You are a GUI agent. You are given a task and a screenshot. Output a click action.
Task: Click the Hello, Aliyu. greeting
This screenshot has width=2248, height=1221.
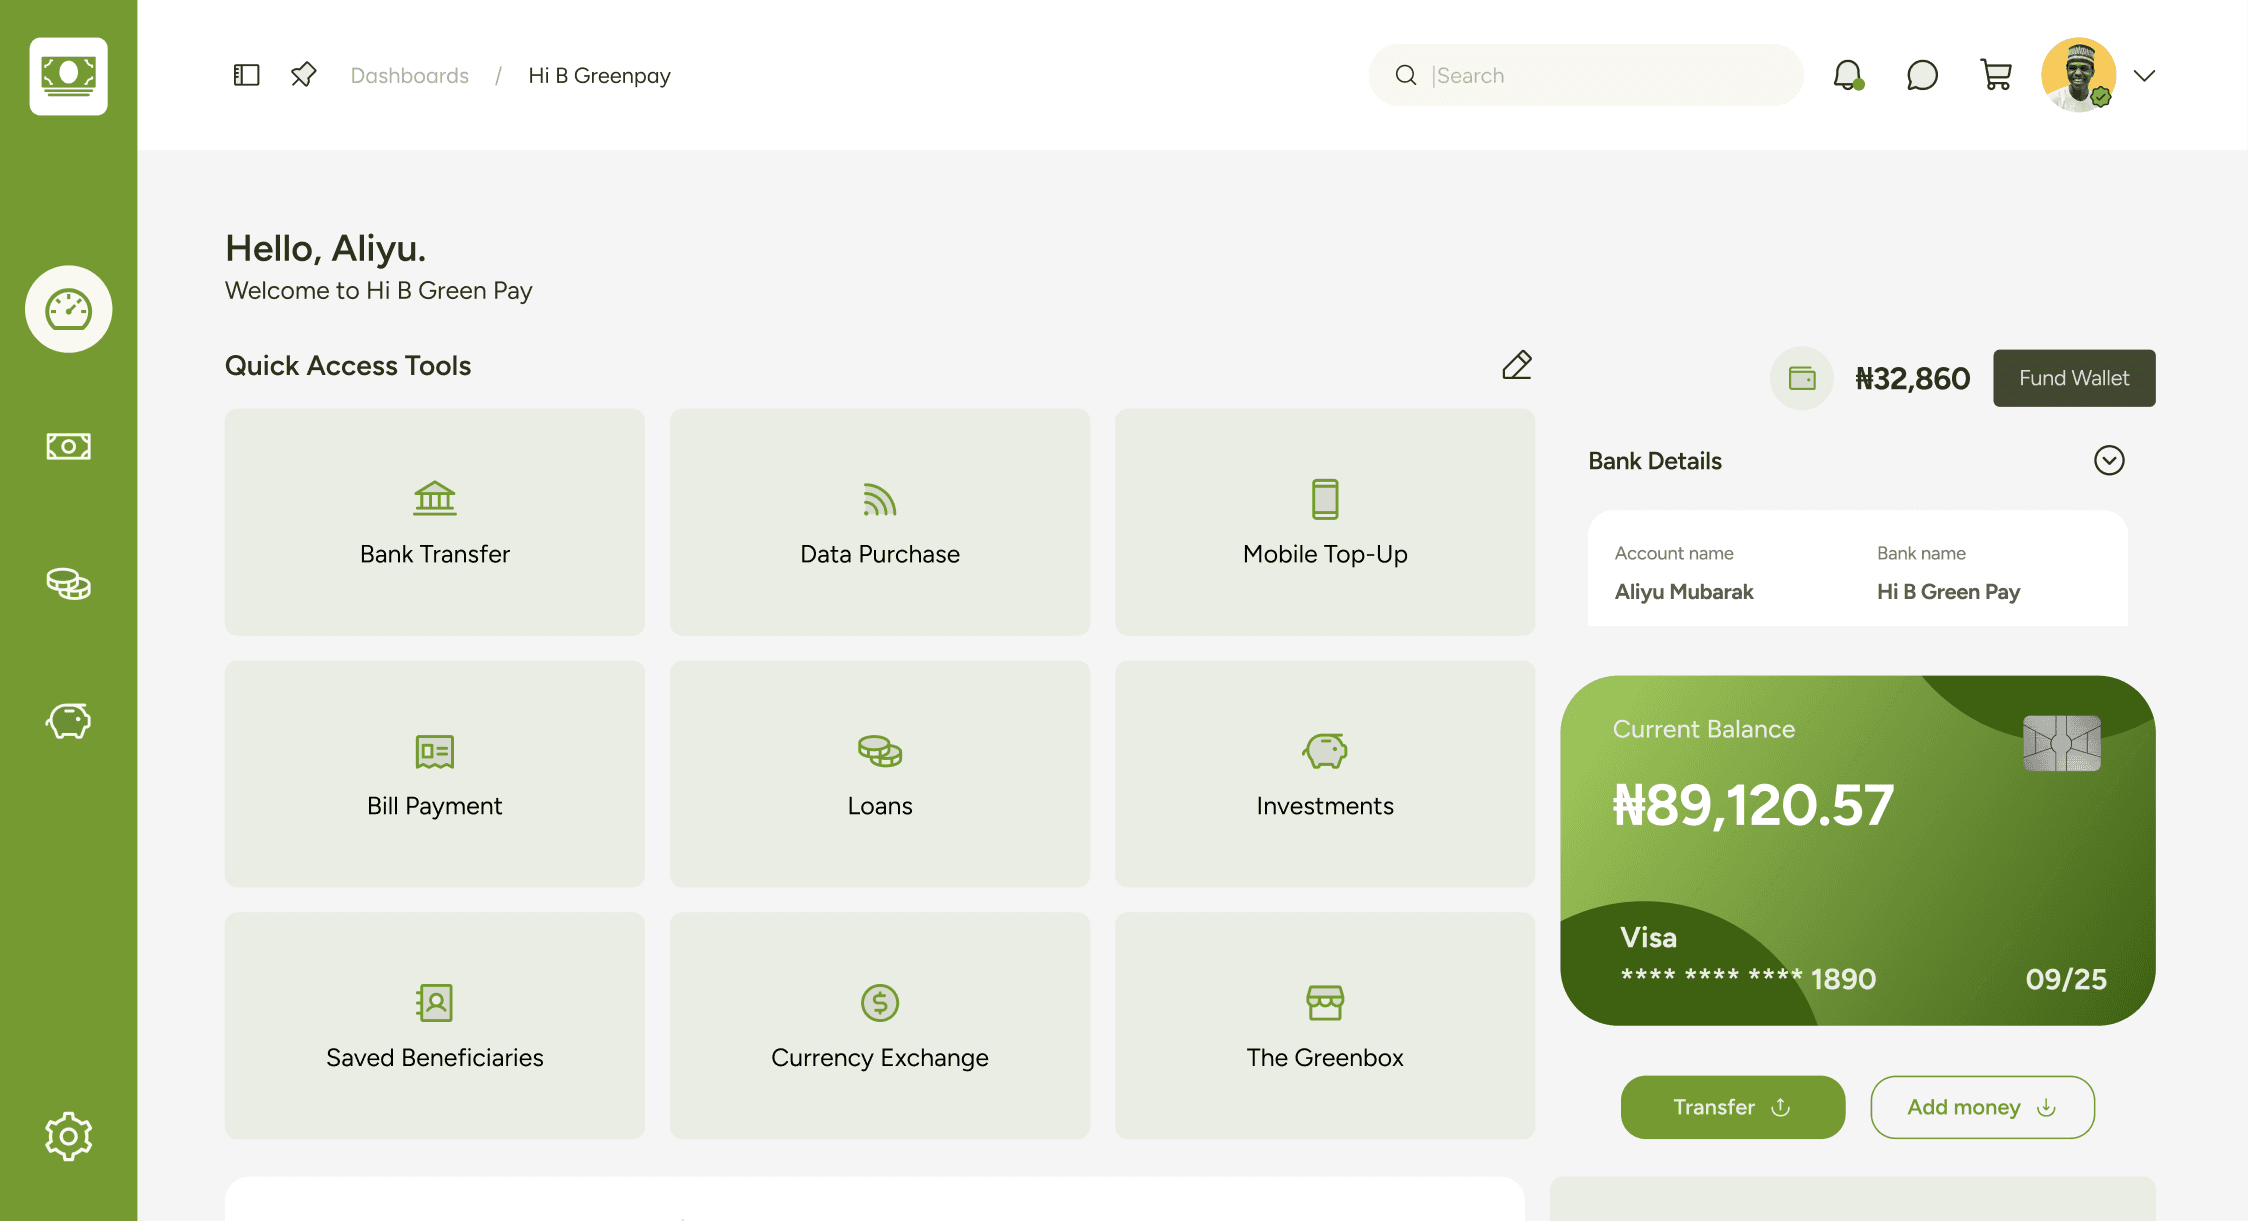click(326, 248)
